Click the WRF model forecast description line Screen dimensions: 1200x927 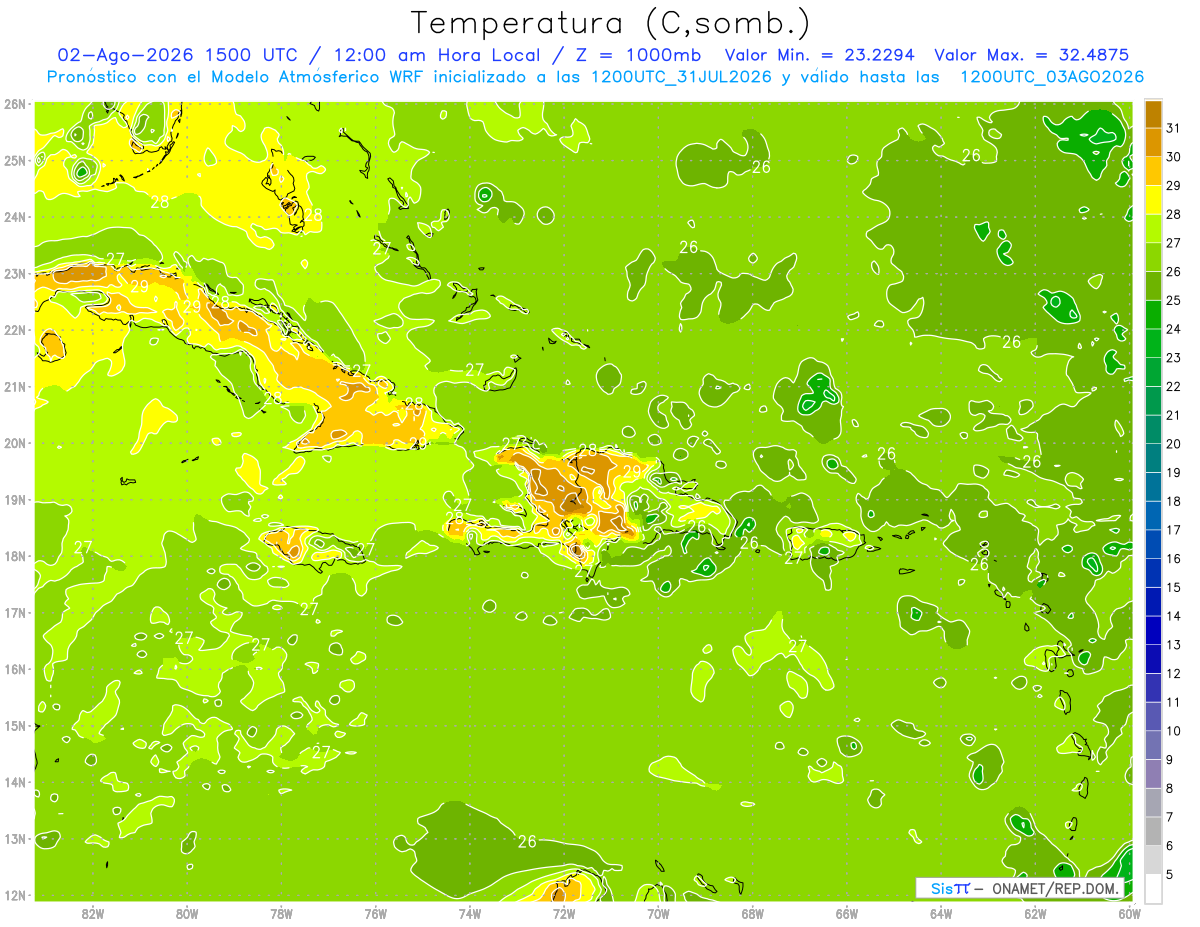point(596,76)
